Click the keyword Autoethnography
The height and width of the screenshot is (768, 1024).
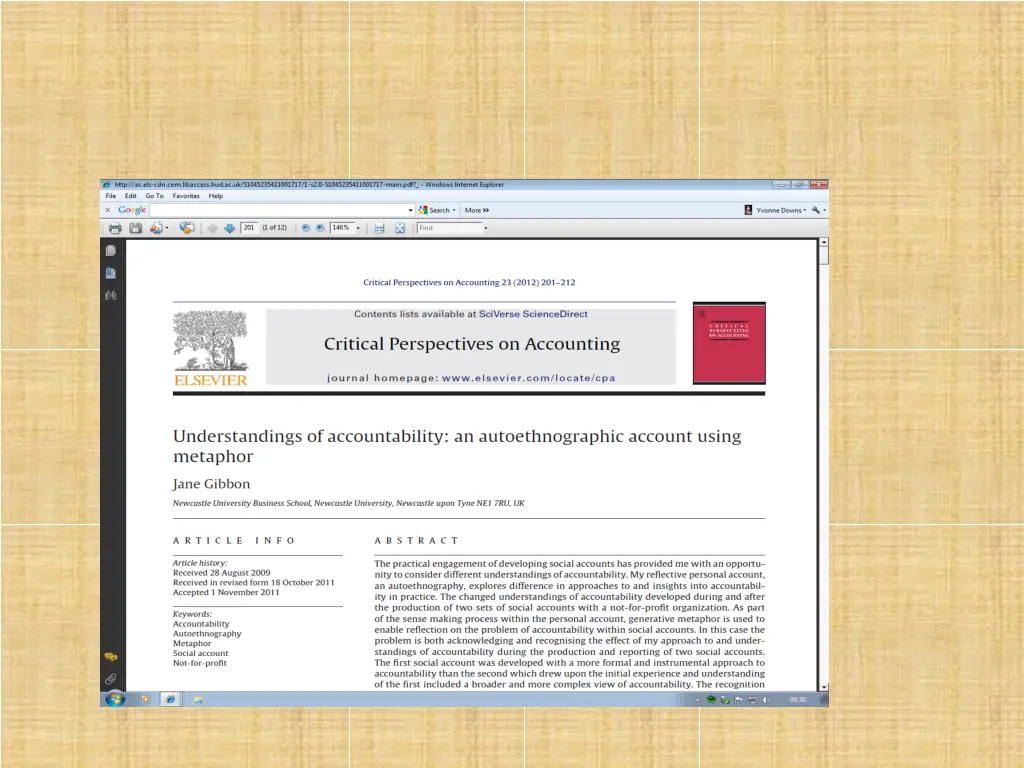click(x=207, y=633)
